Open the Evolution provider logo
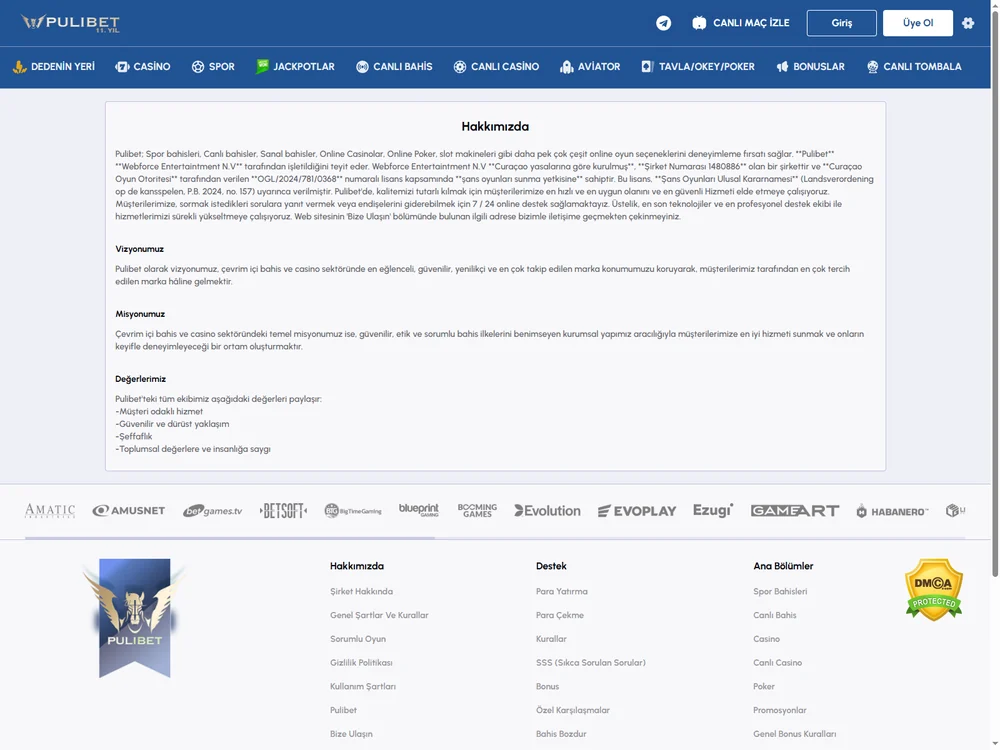The height and width of the screenshot is (750, 1000). coord(547,511)
